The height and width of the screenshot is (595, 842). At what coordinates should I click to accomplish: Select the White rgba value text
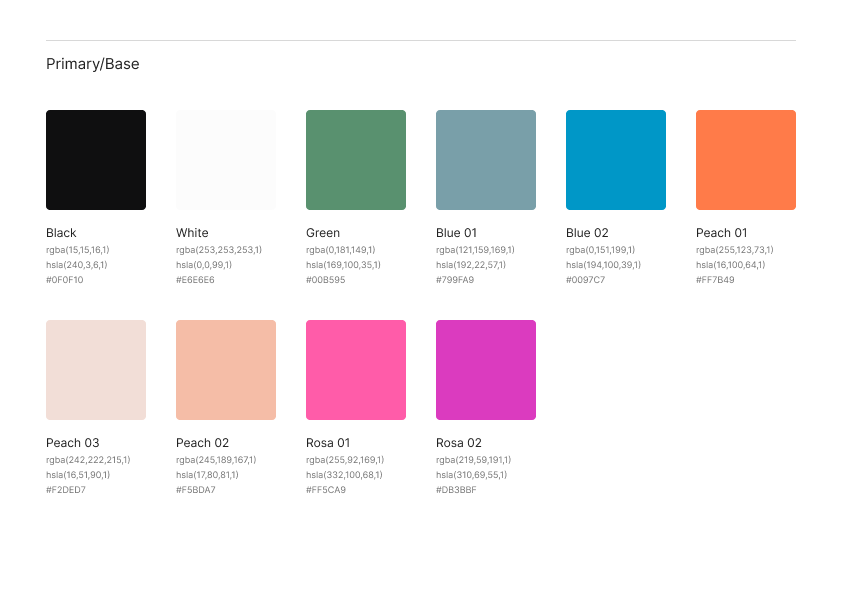coord(219,250)
